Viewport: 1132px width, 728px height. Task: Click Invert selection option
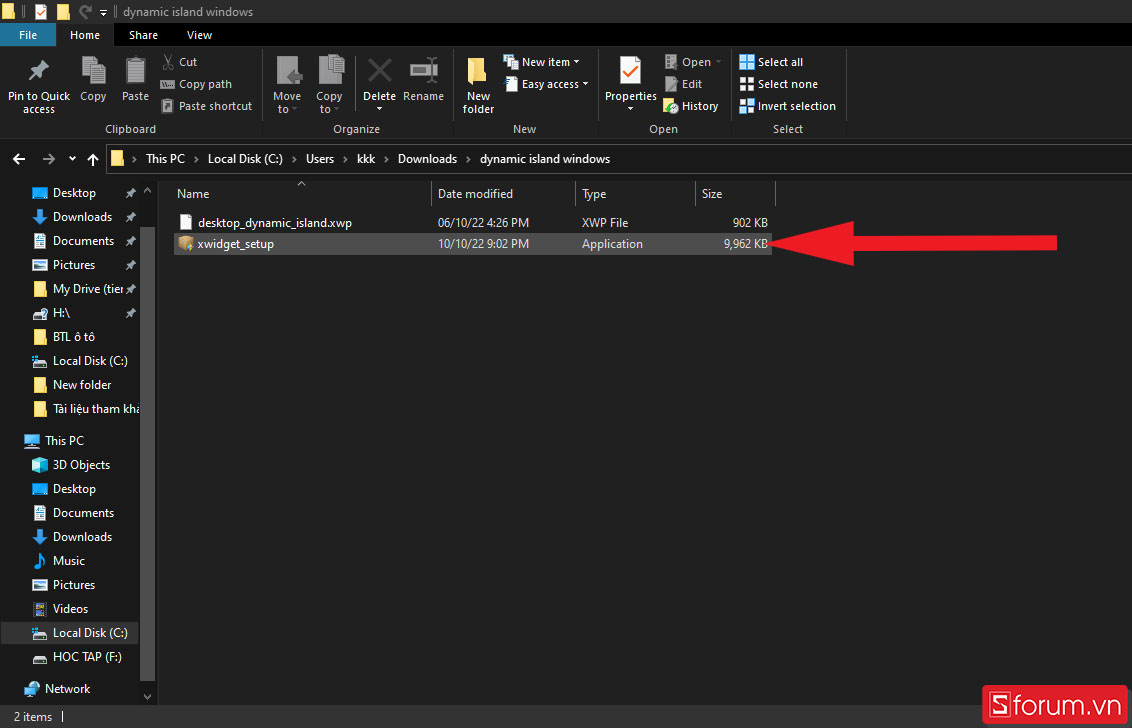787,106
